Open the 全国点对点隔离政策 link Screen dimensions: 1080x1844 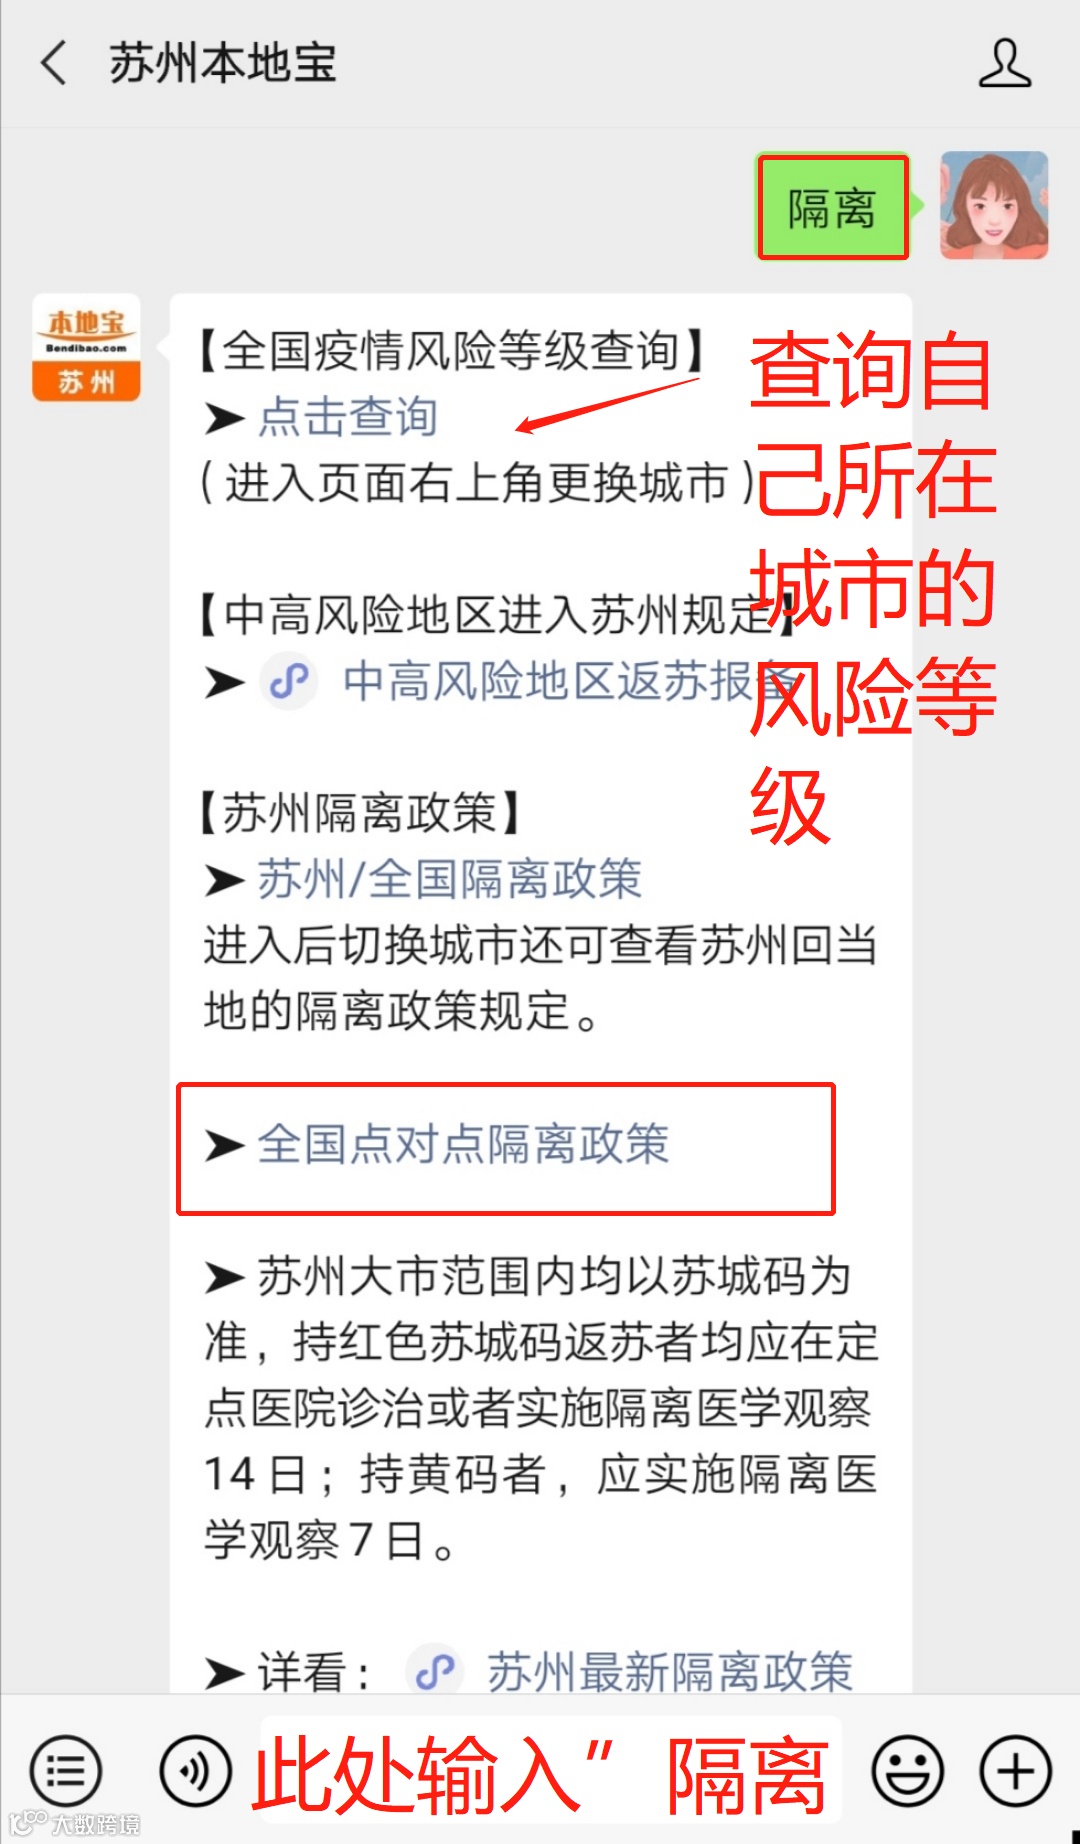coord(463,1143)
